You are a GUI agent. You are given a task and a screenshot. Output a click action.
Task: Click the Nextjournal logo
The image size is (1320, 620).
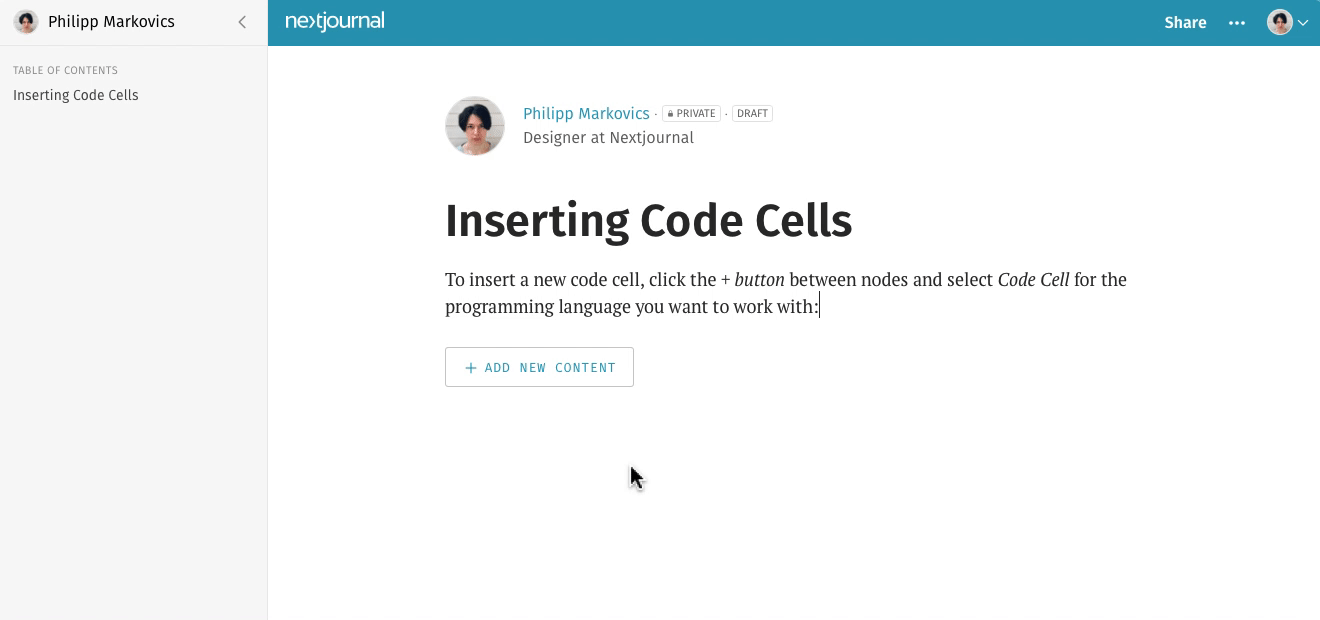pos(335,21)
